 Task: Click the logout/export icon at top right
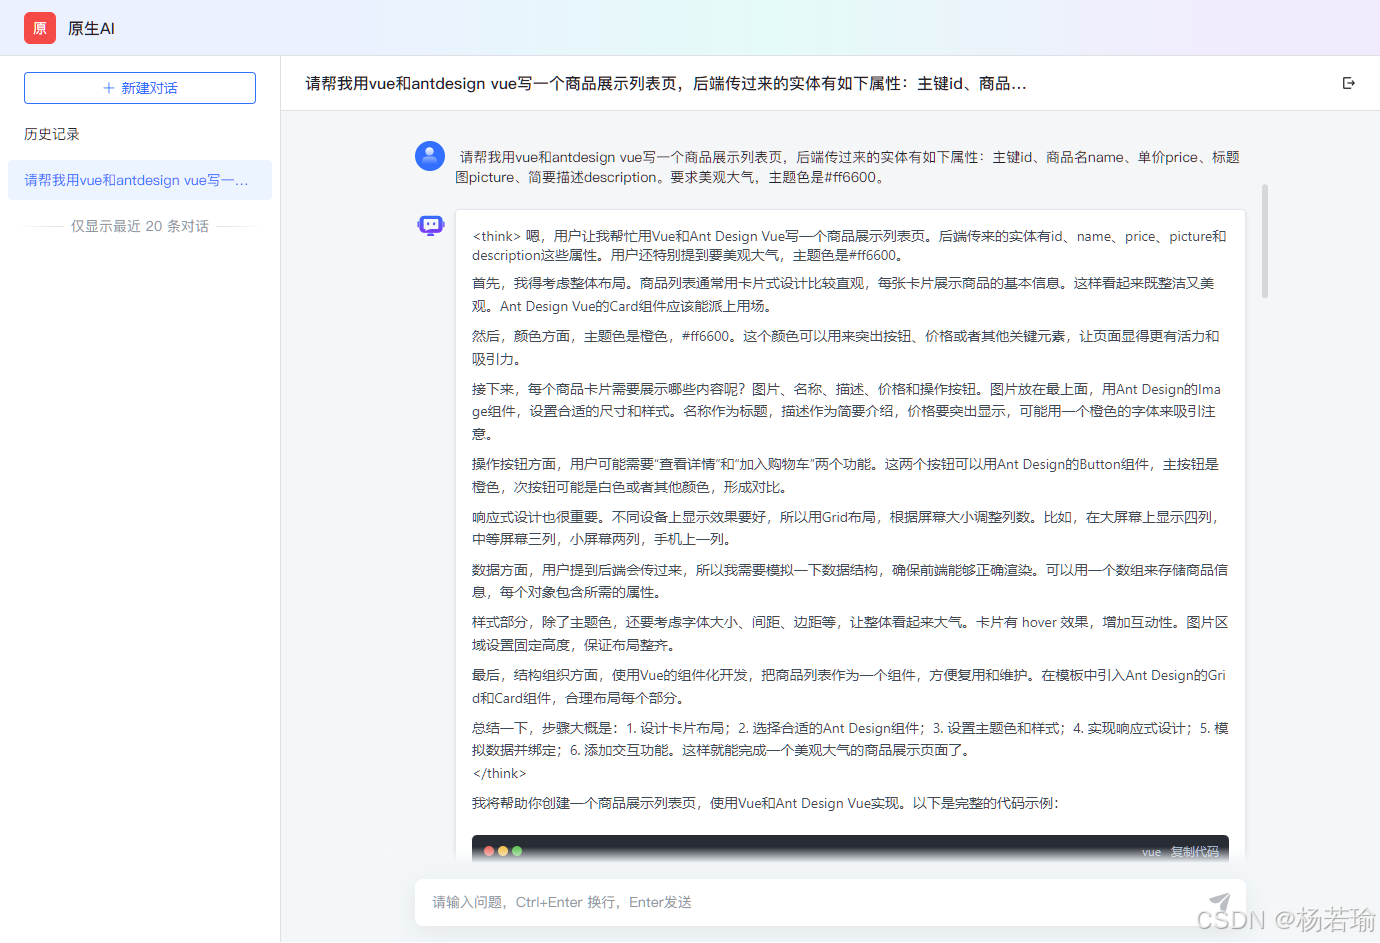(x=1348, y=83)
